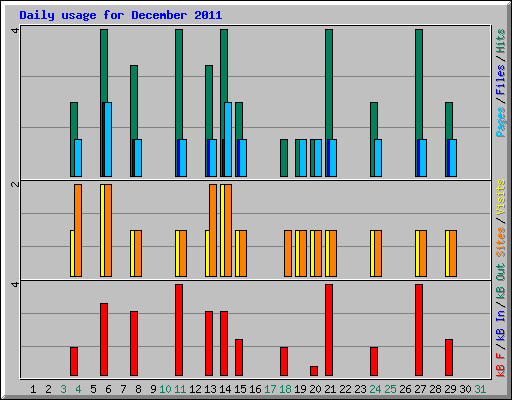
Task: Click day label "6" on the x-axis
Action: click(x=108, y=389)
